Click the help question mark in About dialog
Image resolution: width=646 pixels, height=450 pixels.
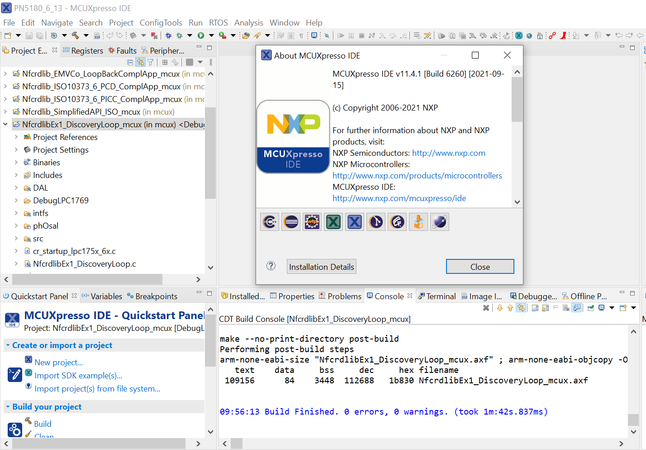tap(271, 266)
